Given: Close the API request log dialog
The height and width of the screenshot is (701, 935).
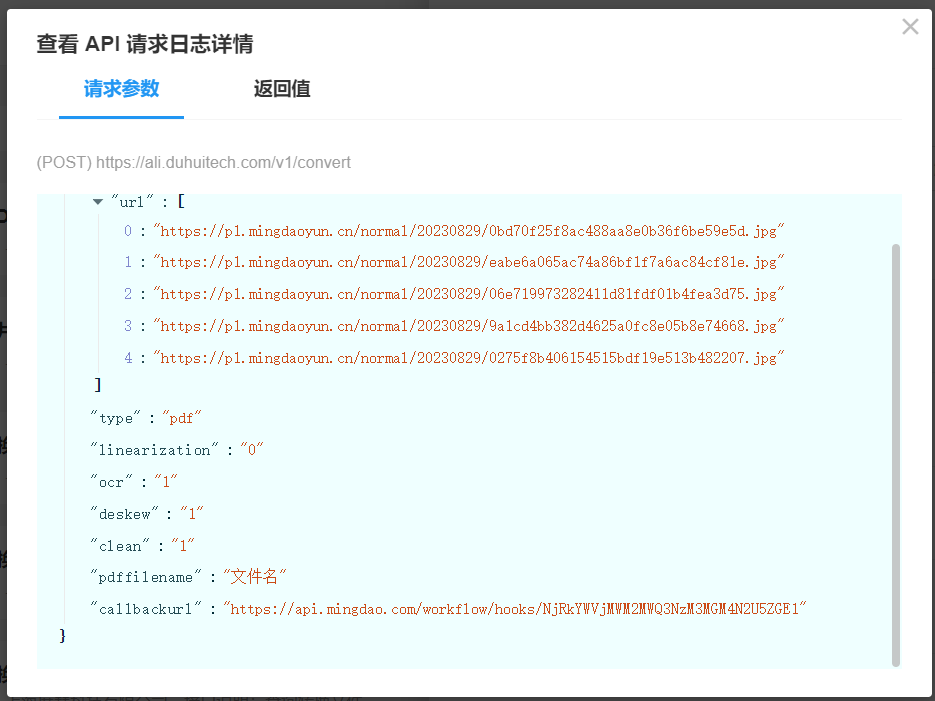Looking at the screenshot, I should pos(909,27).
